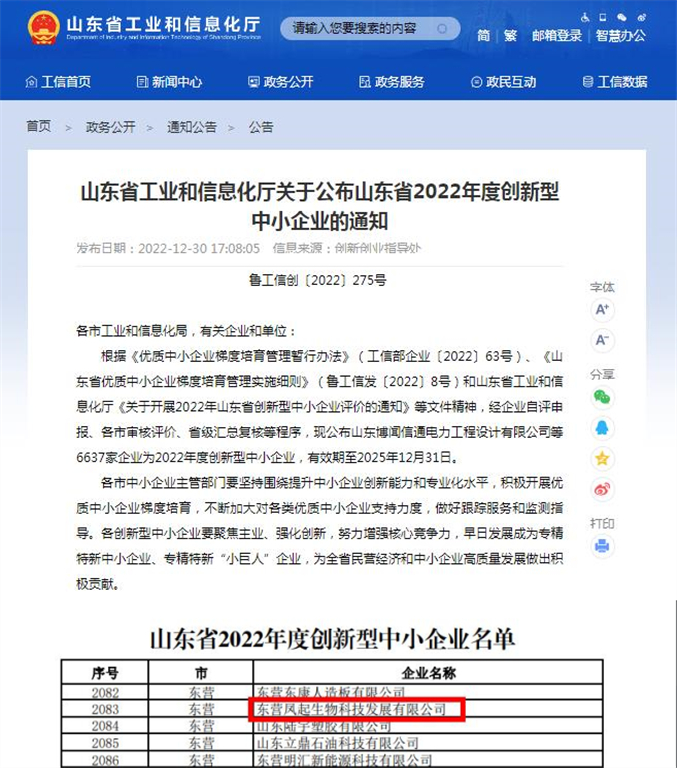
Task: Share to Qzone using star icon
Action: pyautogui.click(x=602, y=459)
